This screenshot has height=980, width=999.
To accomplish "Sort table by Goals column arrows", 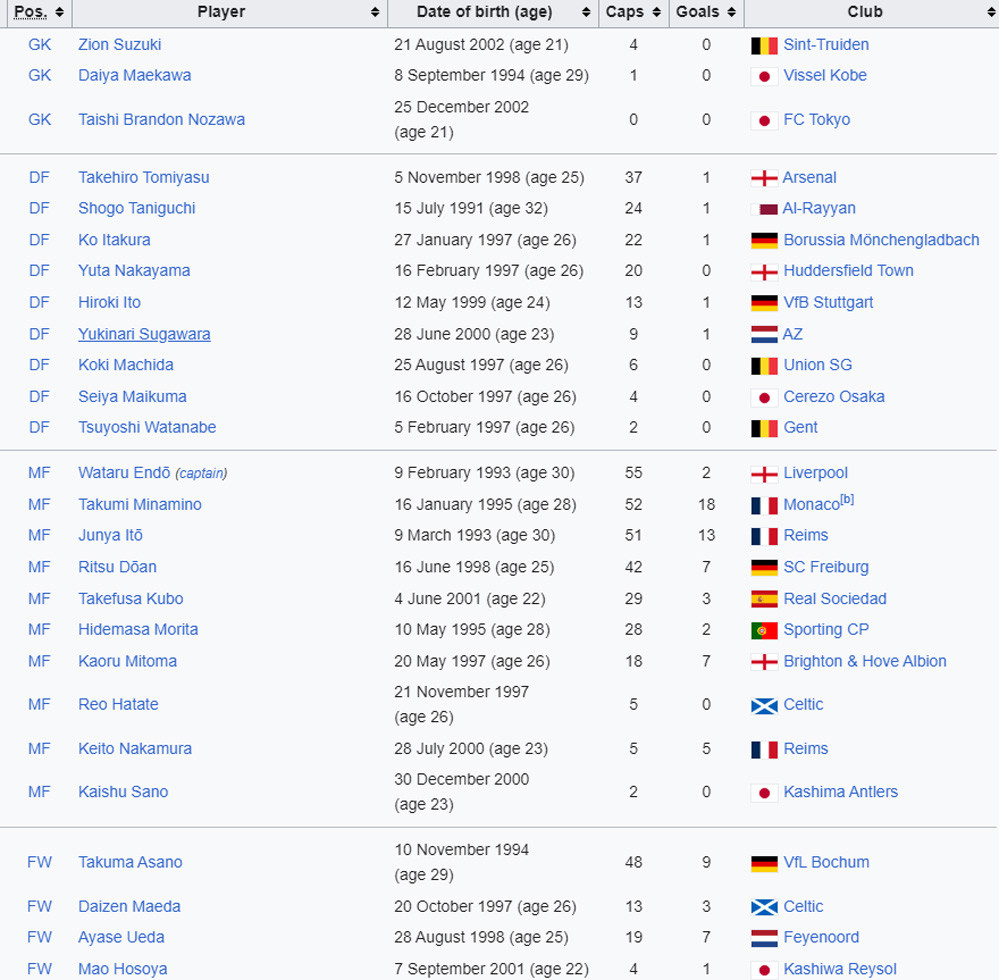I will pos(731,12).
